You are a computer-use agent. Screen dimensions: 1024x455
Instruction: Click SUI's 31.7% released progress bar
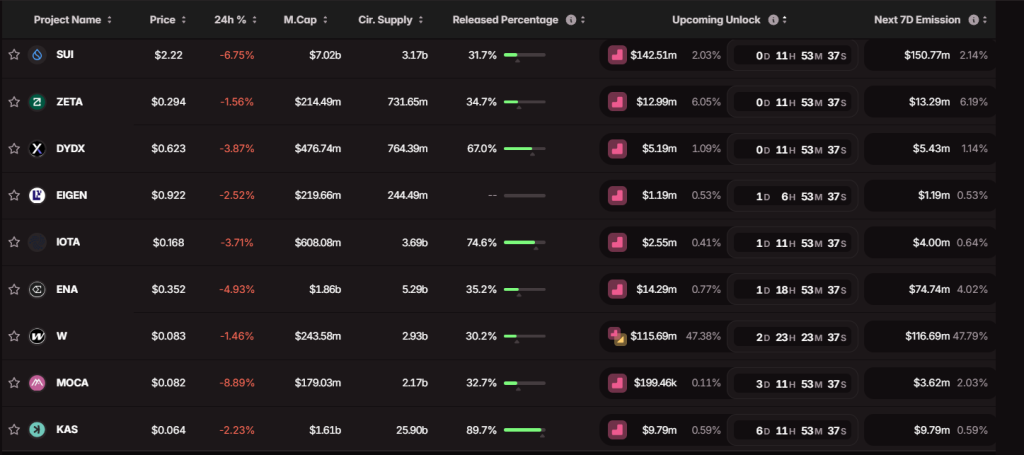pos(524,55)
